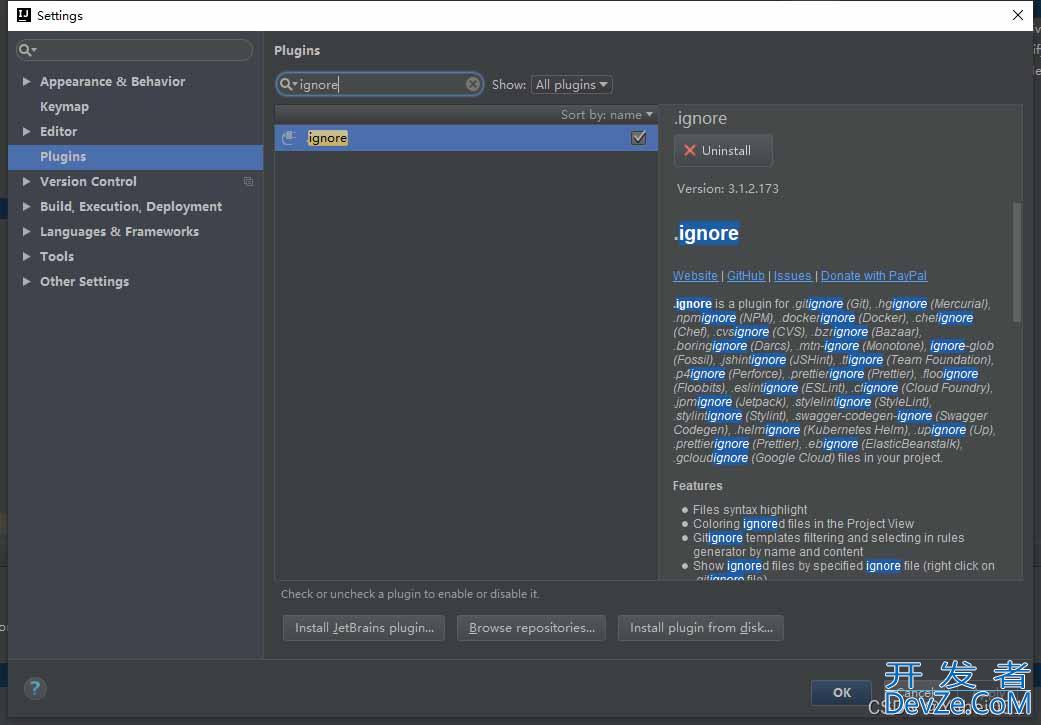
Task: Select the ignore plugin row
Action: coord(466,138)
